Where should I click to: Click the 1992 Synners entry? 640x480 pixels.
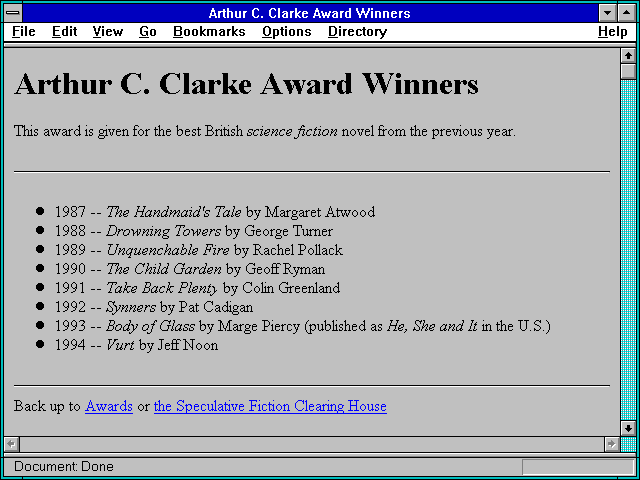pos(154,307)
